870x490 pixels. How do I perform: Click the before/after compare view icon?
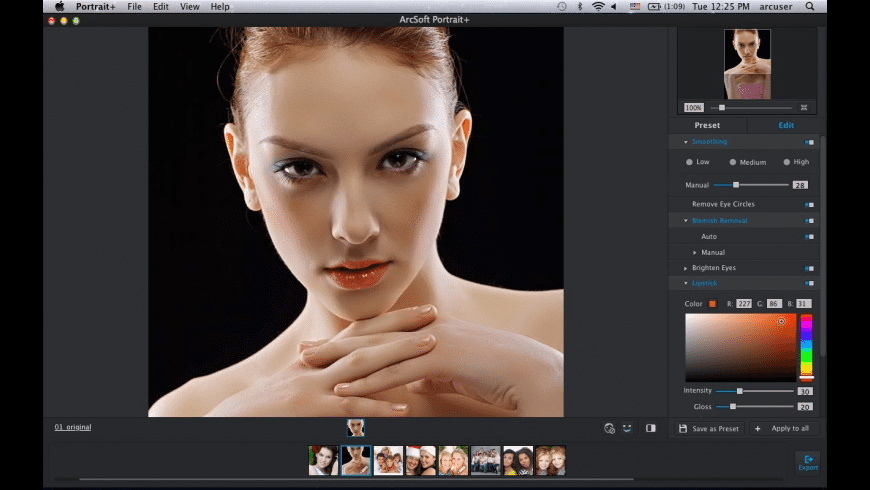click(x=651, y=428)
